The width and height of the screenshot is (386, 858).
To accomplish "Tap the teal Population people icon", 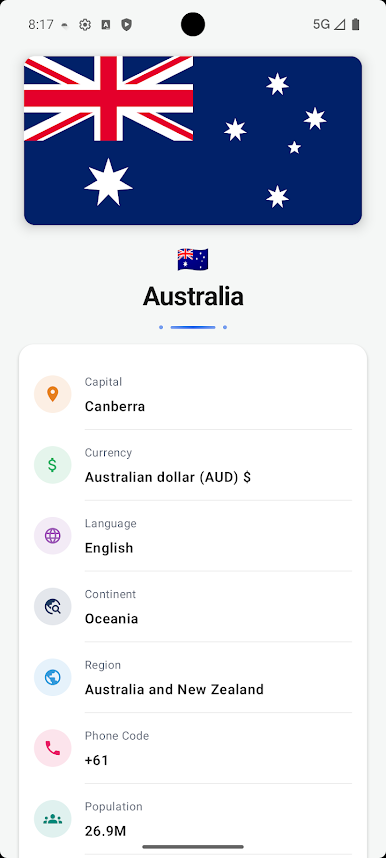I will point(53,819).
